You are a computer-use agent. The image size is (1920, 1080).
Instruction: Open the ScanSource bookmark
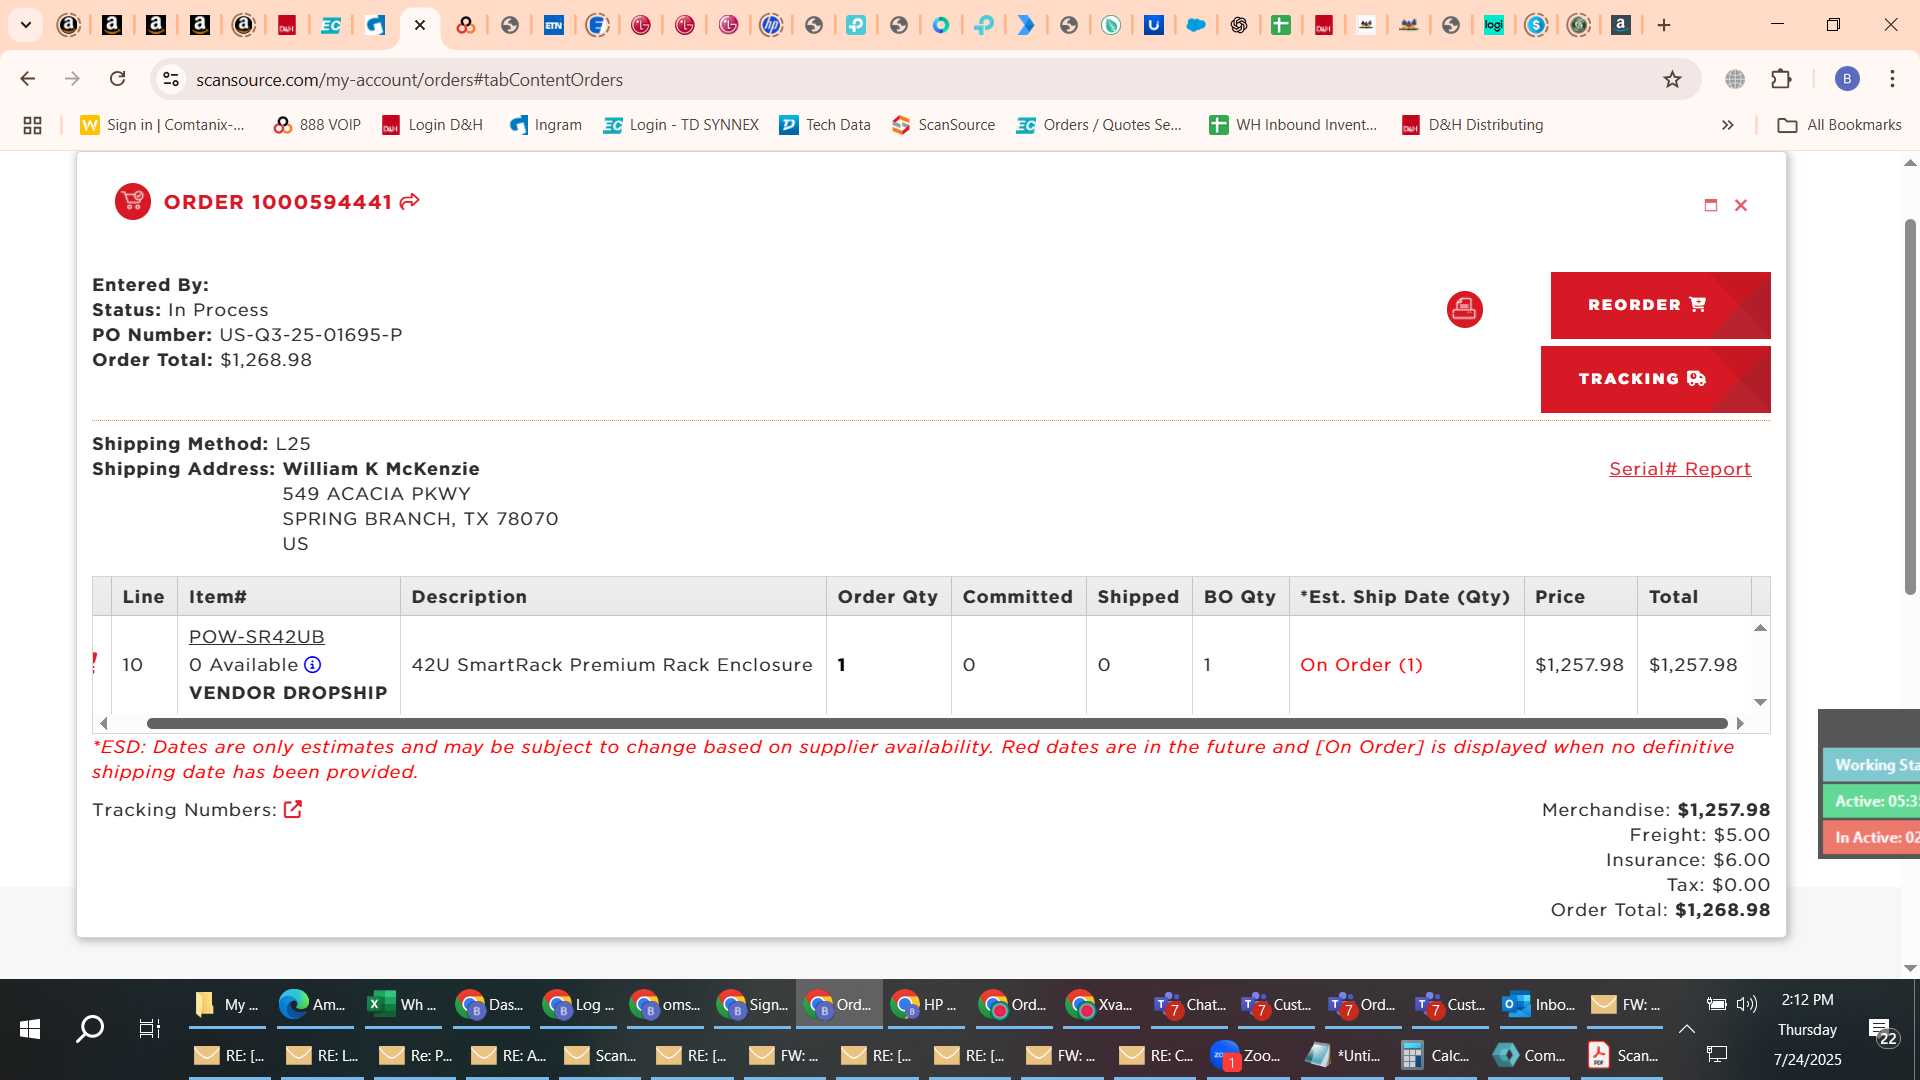(943, 125)
